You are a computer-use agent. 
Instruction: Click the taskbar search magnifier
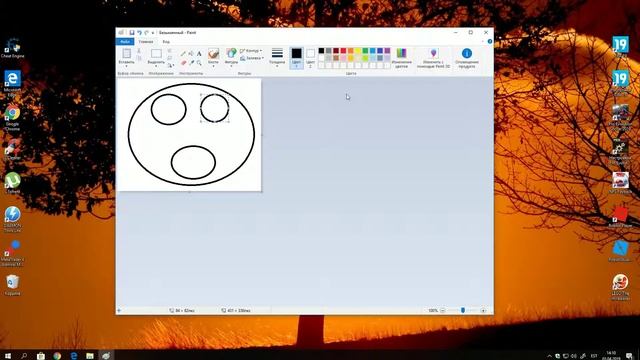tap(24, 356)
